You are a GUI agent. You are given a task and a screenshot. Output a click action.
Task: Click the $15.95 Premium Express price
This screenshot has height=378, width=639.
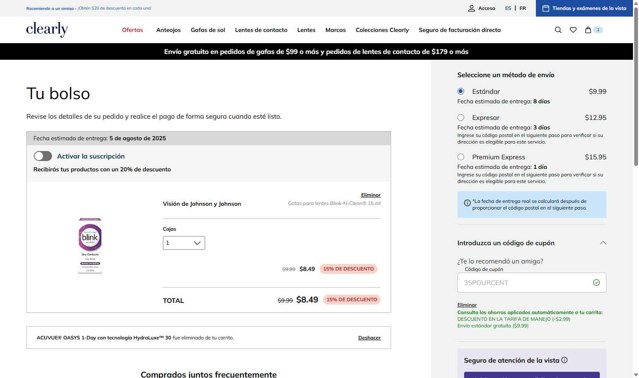pos(595,157)
